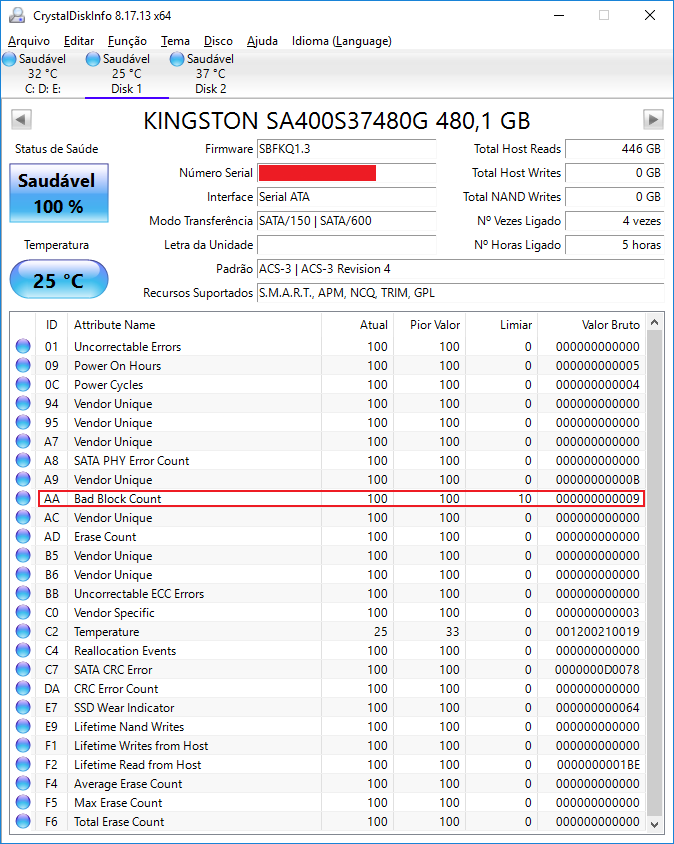
Task: Switch to the C: D: E: disk tab
Action: pos(43,74)
